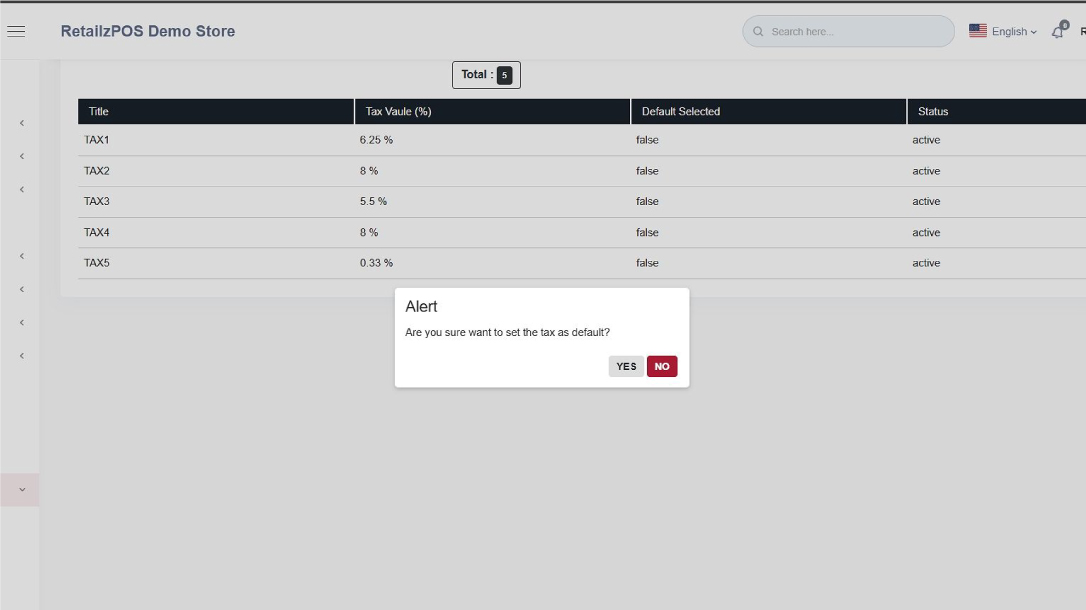Click the Total count badge showing 5
The image size is (1086, 610).
[x=504, y=75]
